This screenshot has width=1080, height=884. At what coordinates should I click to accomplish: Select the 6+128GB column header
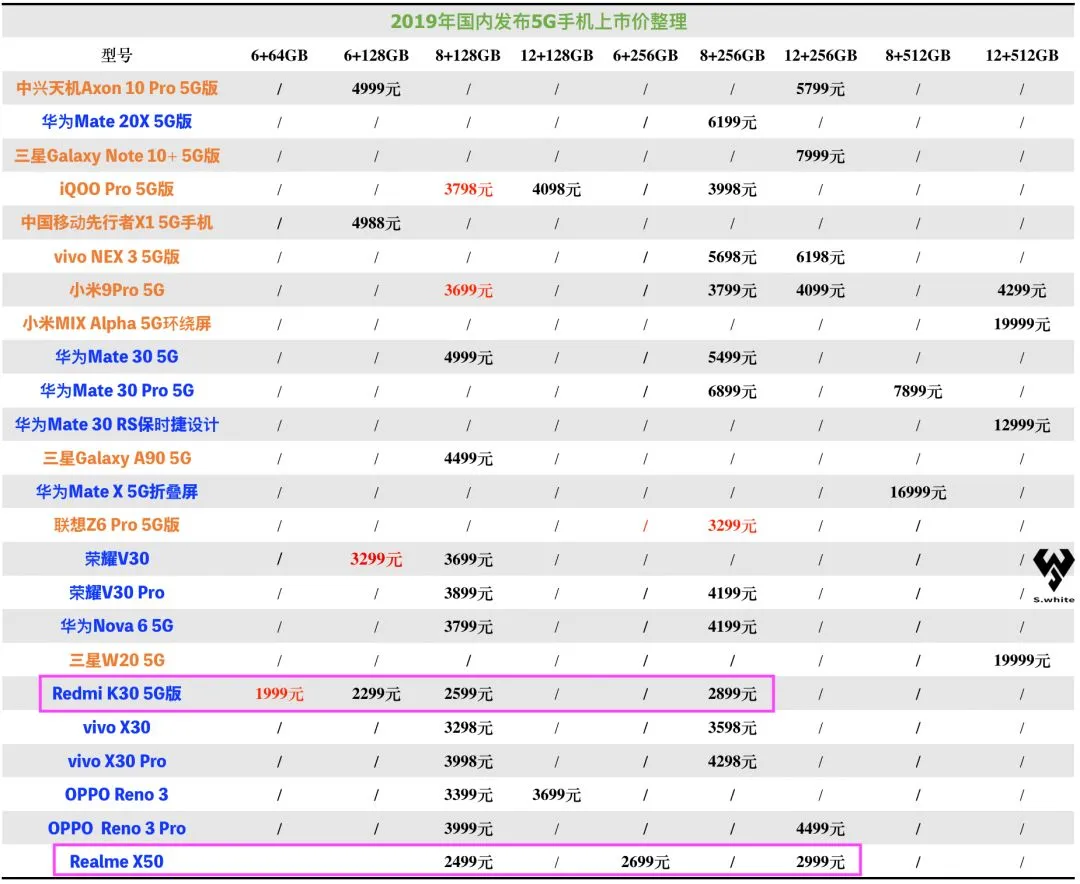(376, 55)
